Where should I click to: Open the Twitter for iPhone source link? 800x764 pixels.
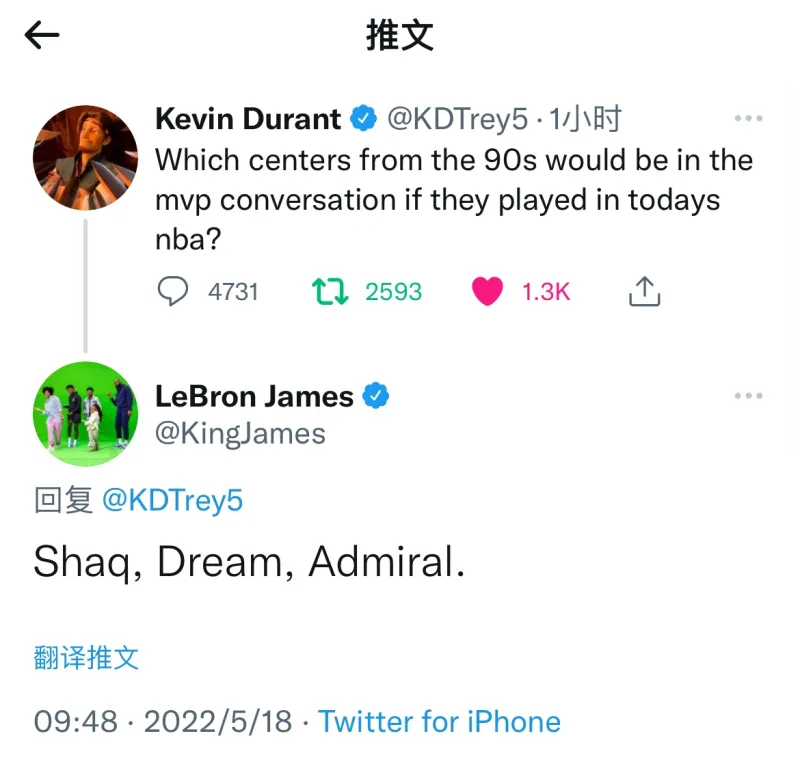[439, 721]
